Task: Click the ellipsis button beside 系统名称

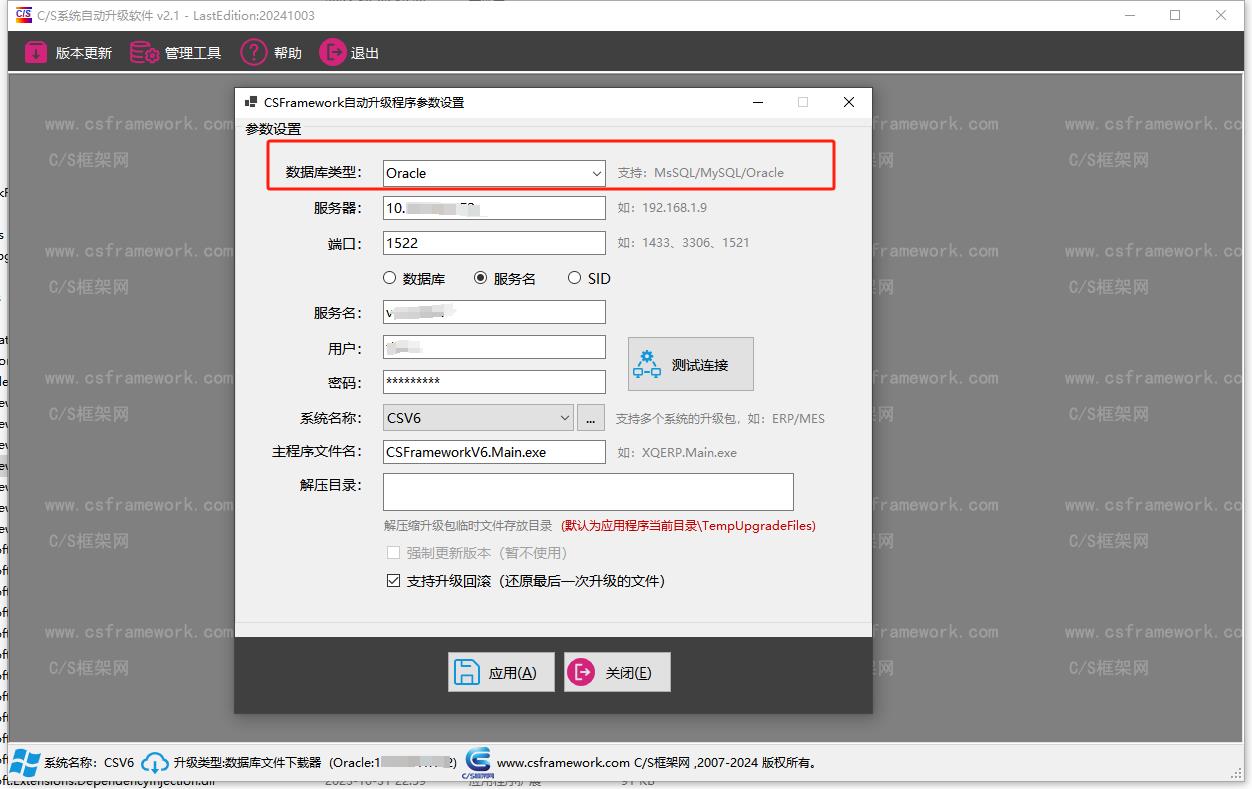Action: [591, 416]
